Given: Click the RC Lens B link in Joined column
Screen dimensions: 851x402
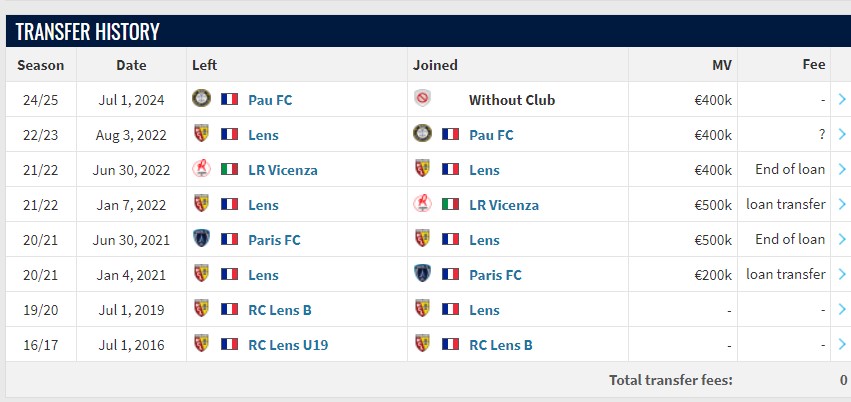Looking at the screenshot, I should (501, 345).
